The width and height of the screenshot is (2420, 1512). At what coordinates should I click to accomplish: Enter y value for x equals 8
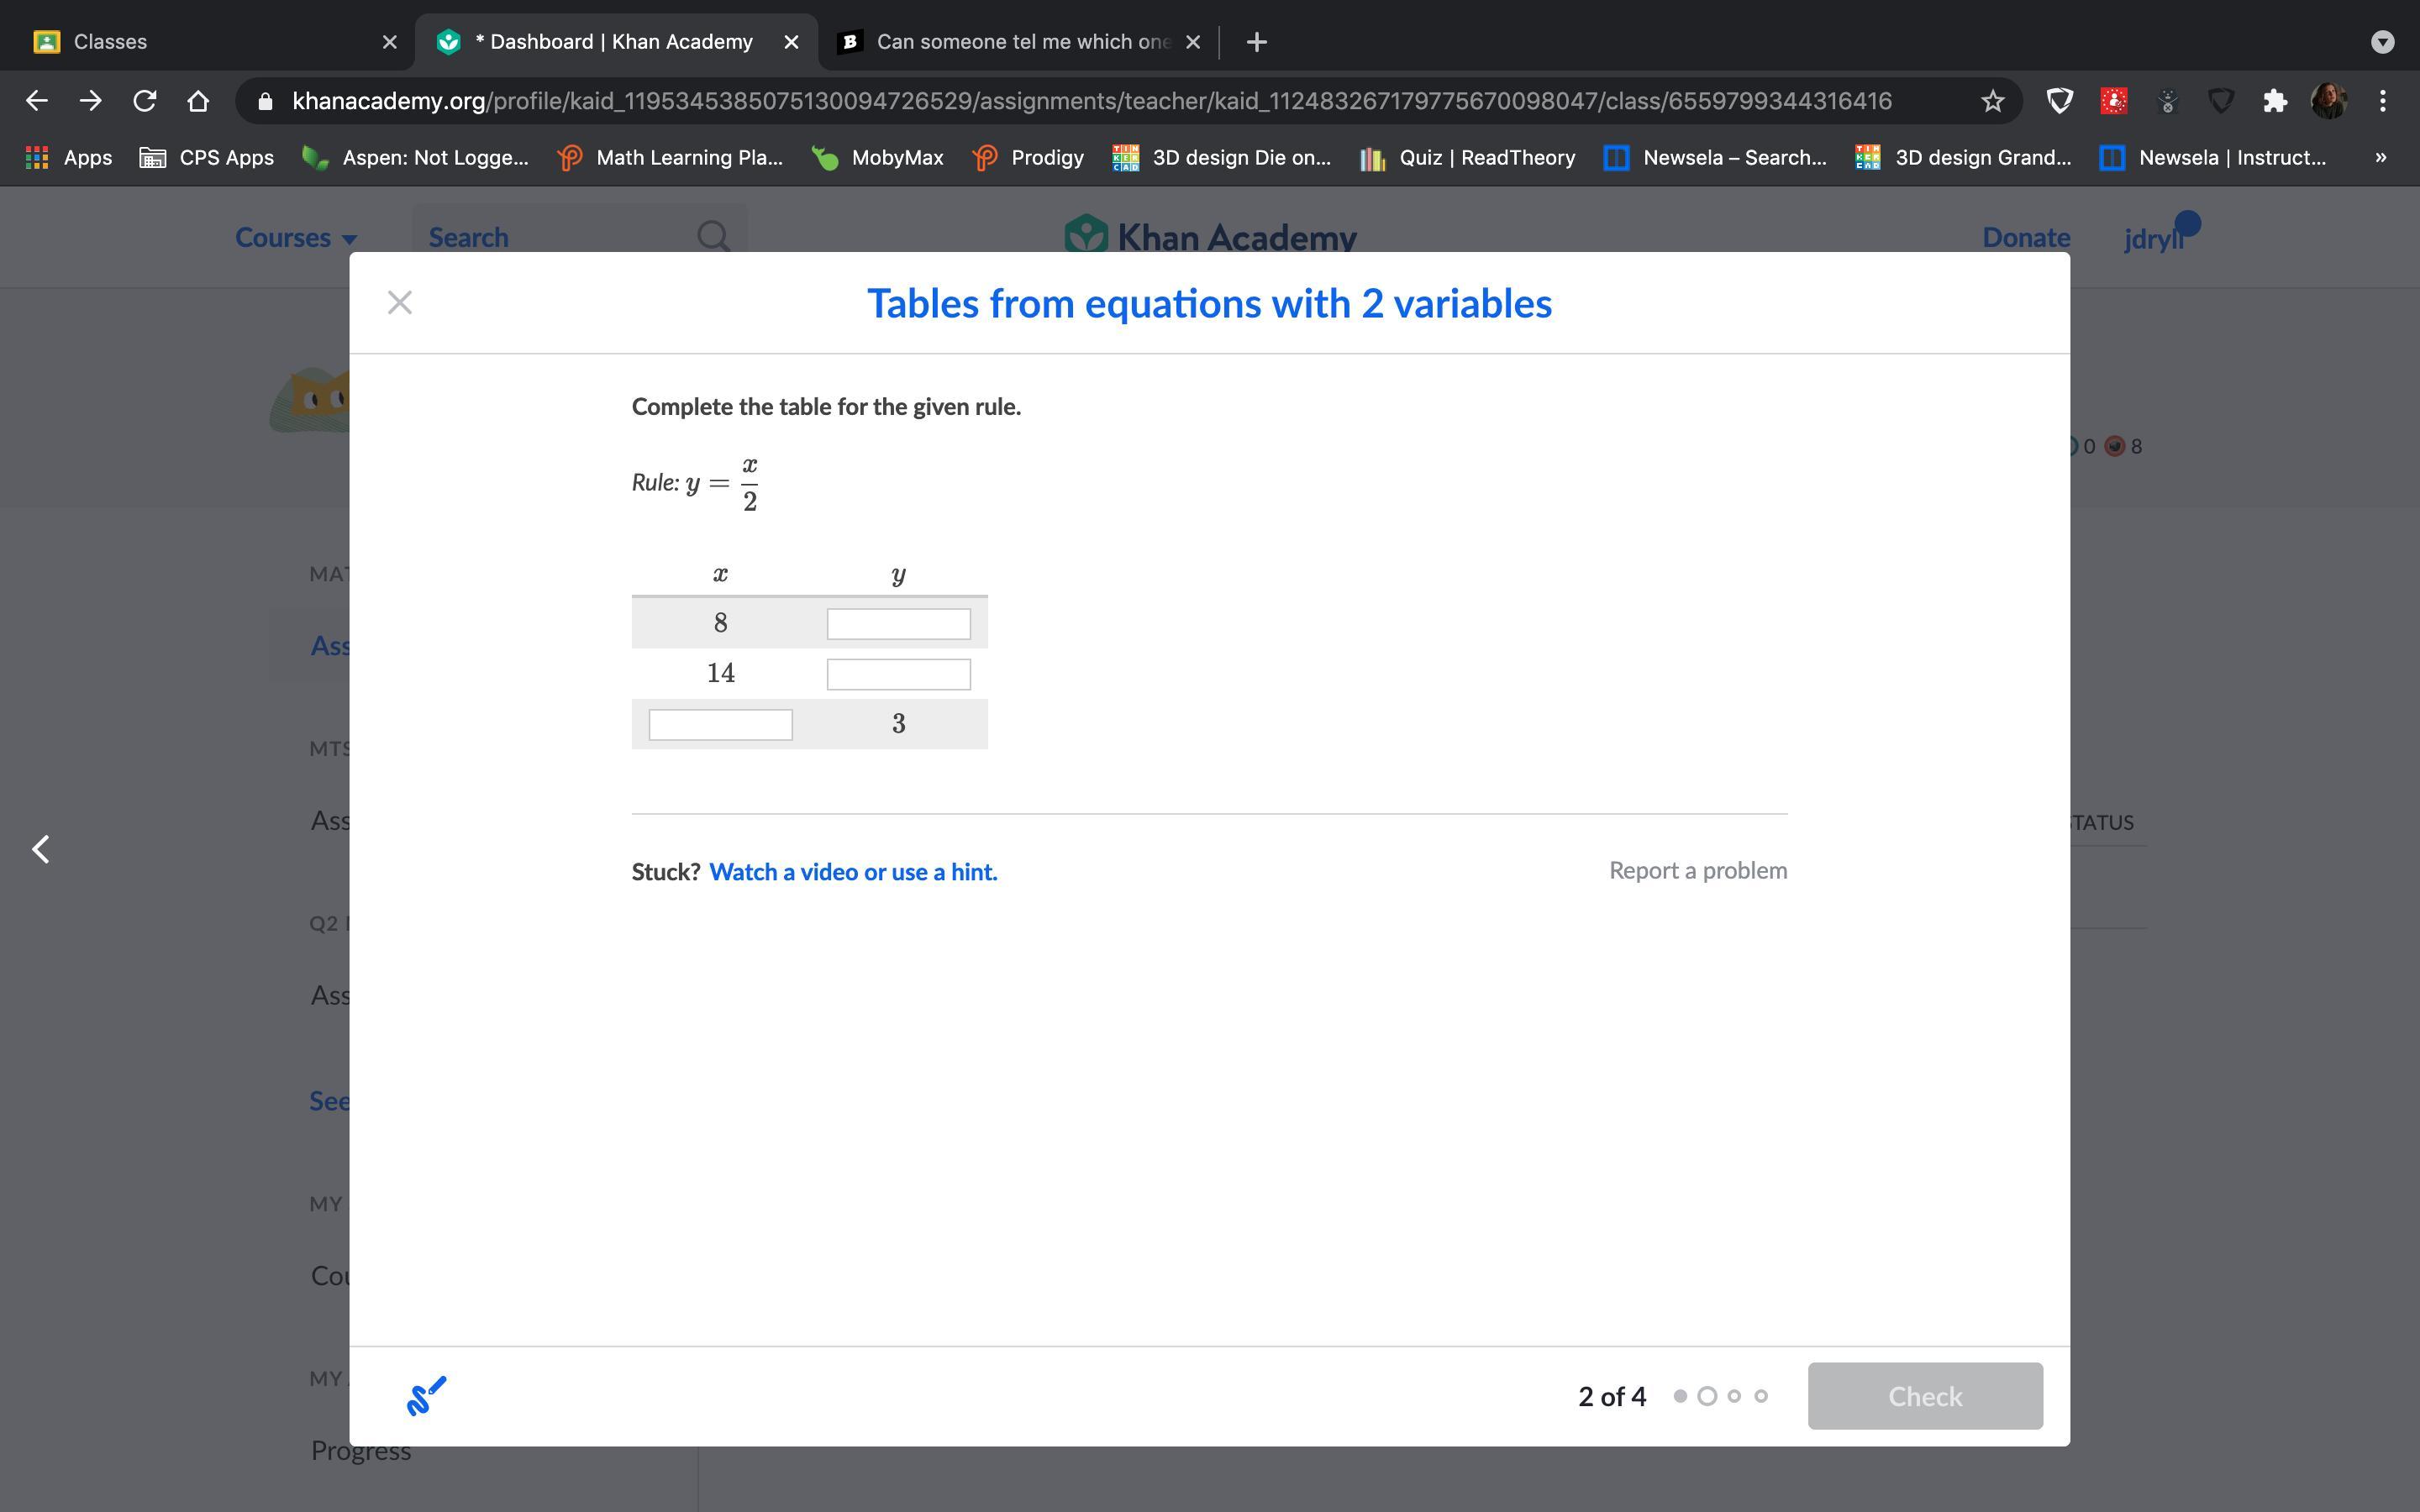coord(898,624)
